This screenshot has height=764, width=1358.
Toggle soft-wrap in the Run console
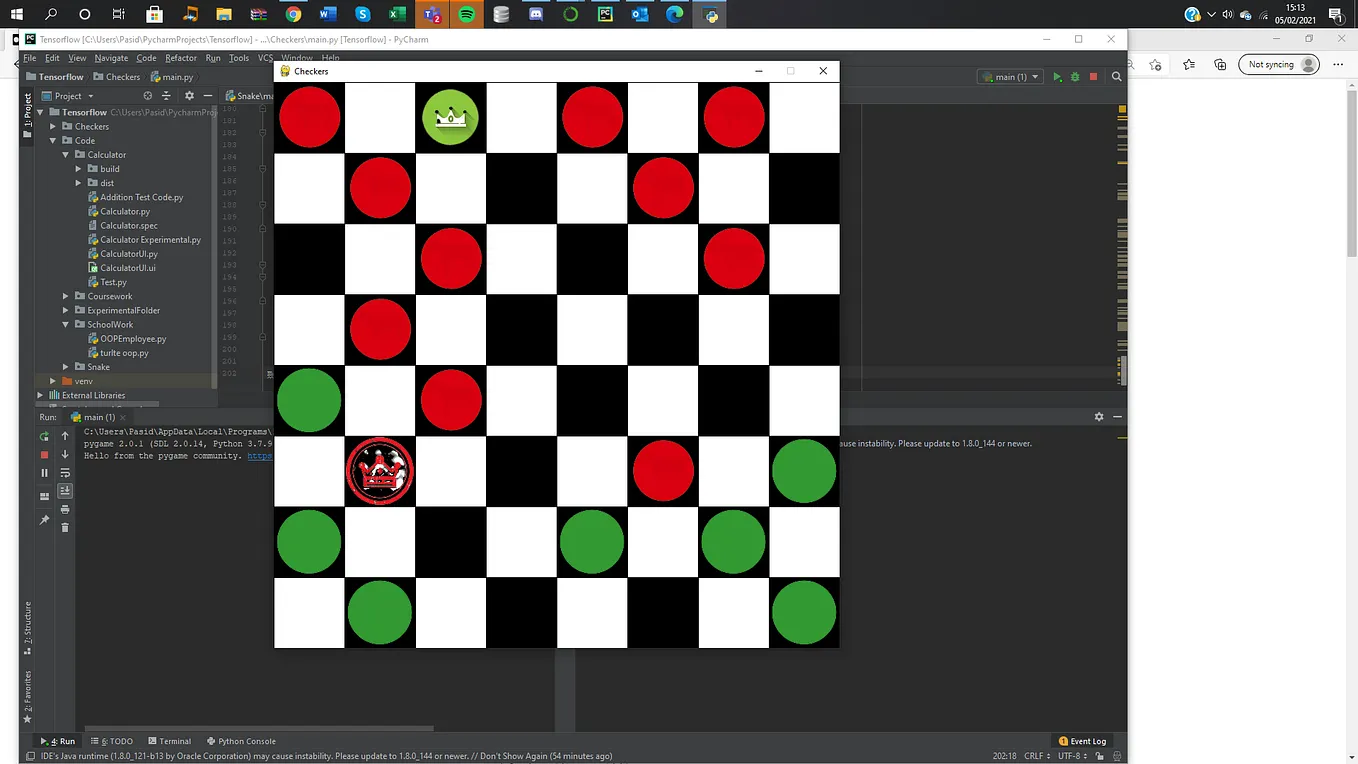65,474
